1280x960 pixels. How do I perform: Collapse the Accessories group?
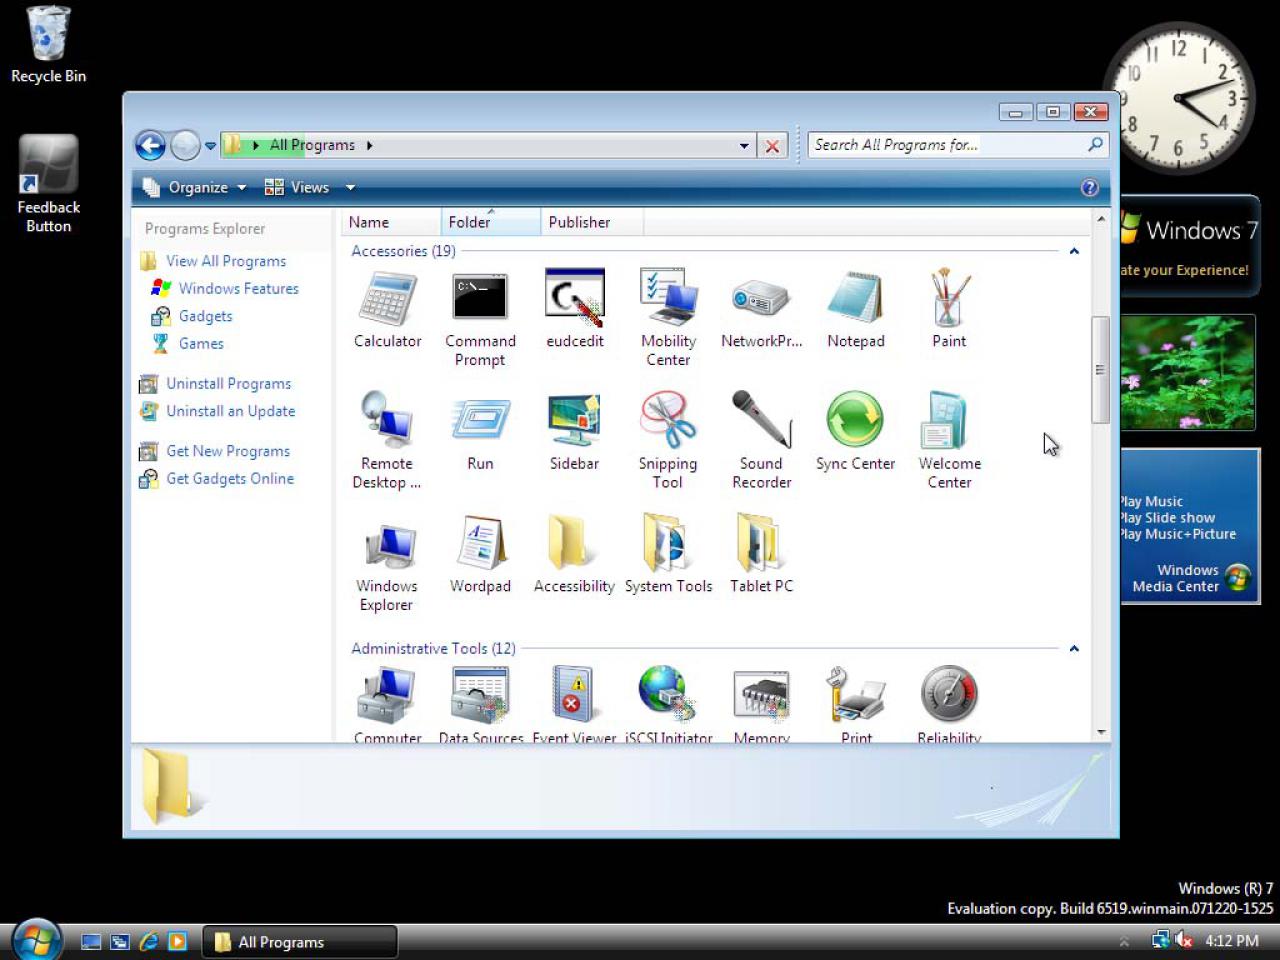(1074, 251)
